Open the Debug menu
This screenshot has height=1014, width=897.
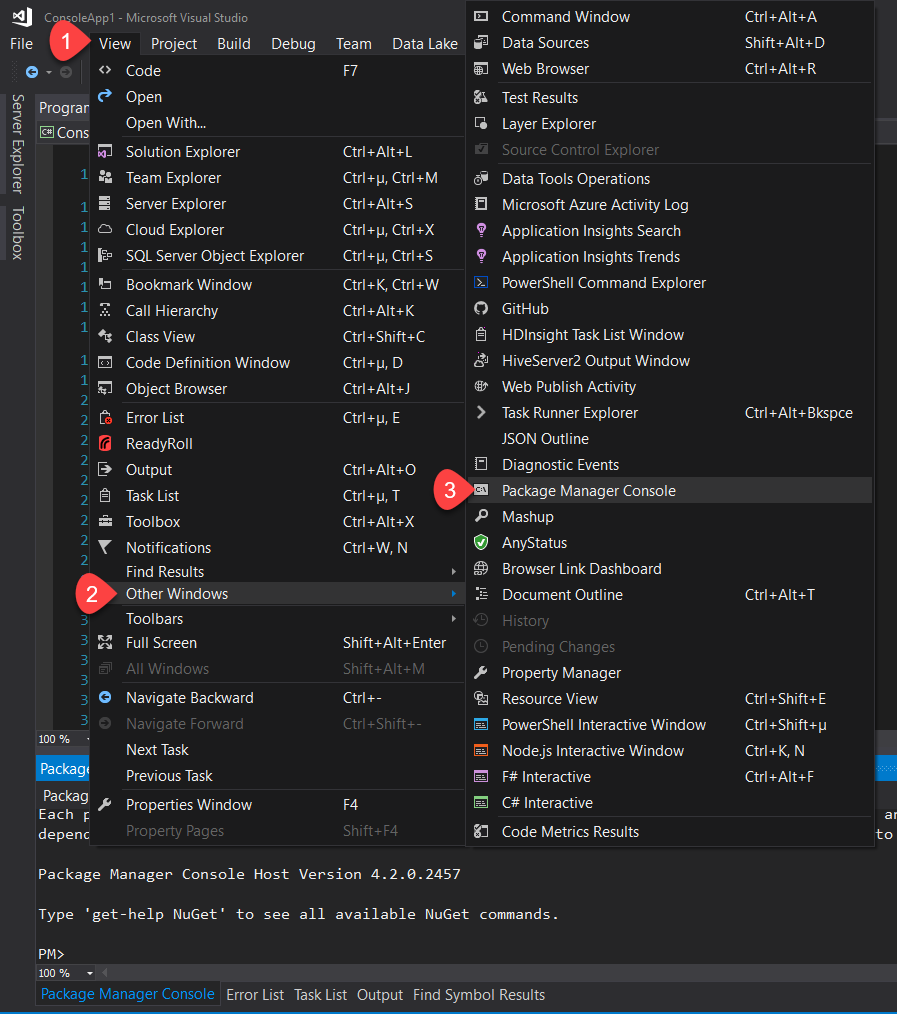293,43
